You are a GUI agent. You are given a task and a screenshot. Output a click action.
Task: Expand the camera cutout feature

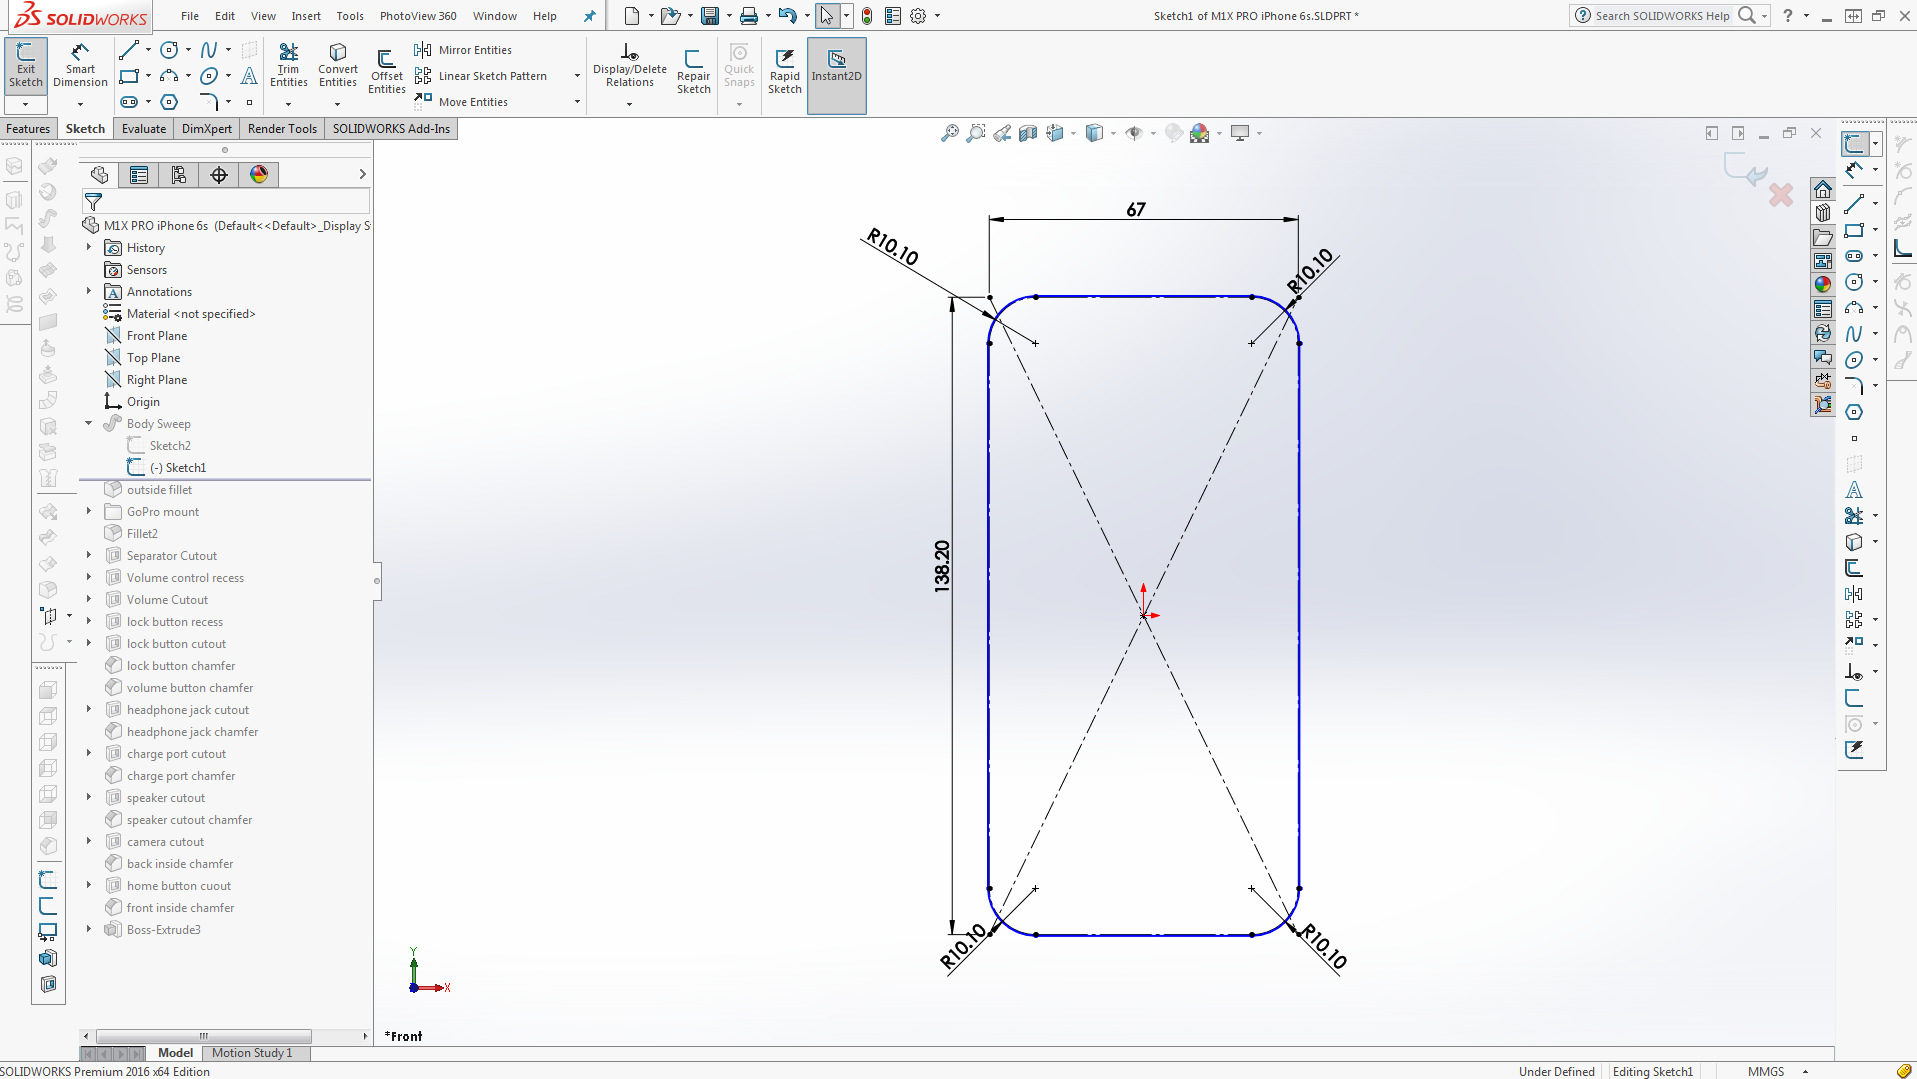tap(89, 841)
